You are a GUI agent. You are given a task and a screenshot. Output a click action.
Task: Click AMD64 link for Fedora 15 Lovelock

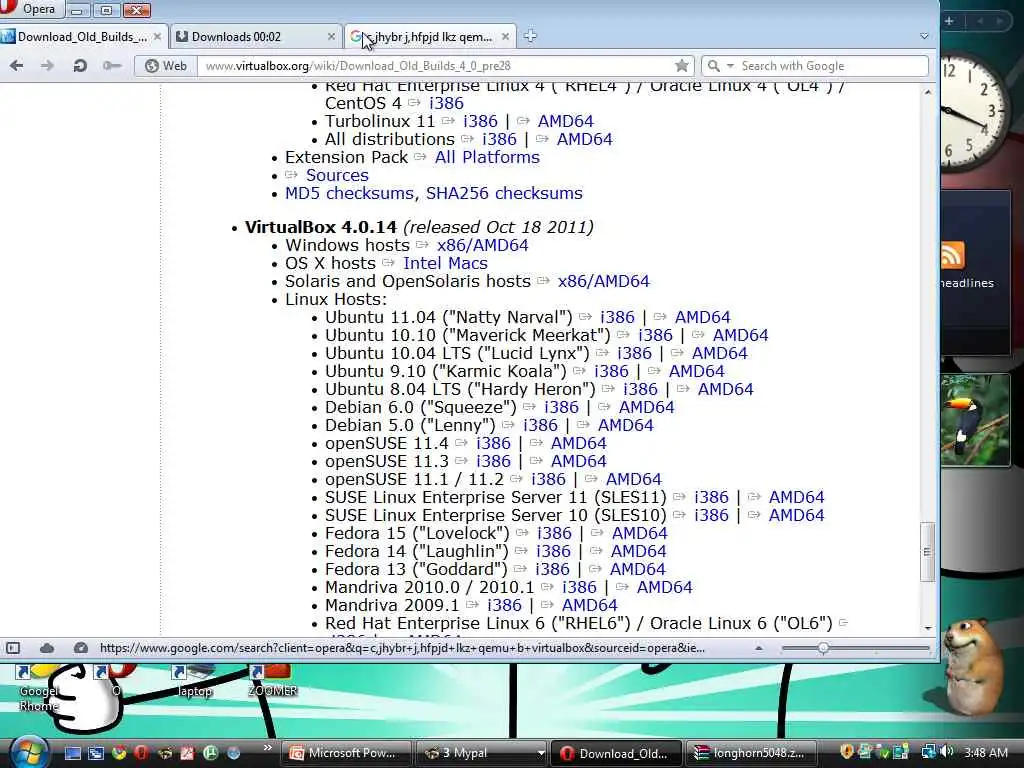pyautogui.click(x=639, y=534)
